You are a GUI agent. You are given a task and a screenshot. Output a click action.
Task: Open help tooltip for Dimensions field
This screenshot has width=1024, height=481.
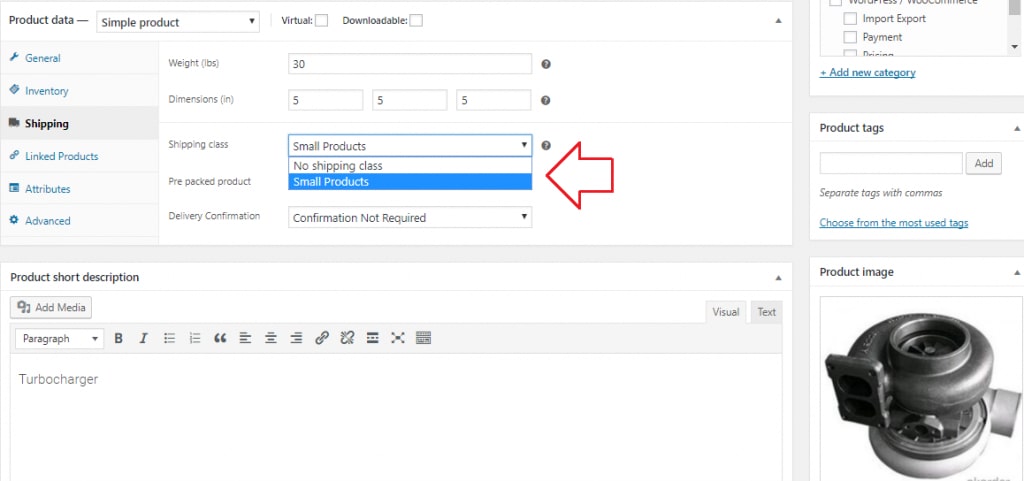pyautogui.click(x=546, y=101)
